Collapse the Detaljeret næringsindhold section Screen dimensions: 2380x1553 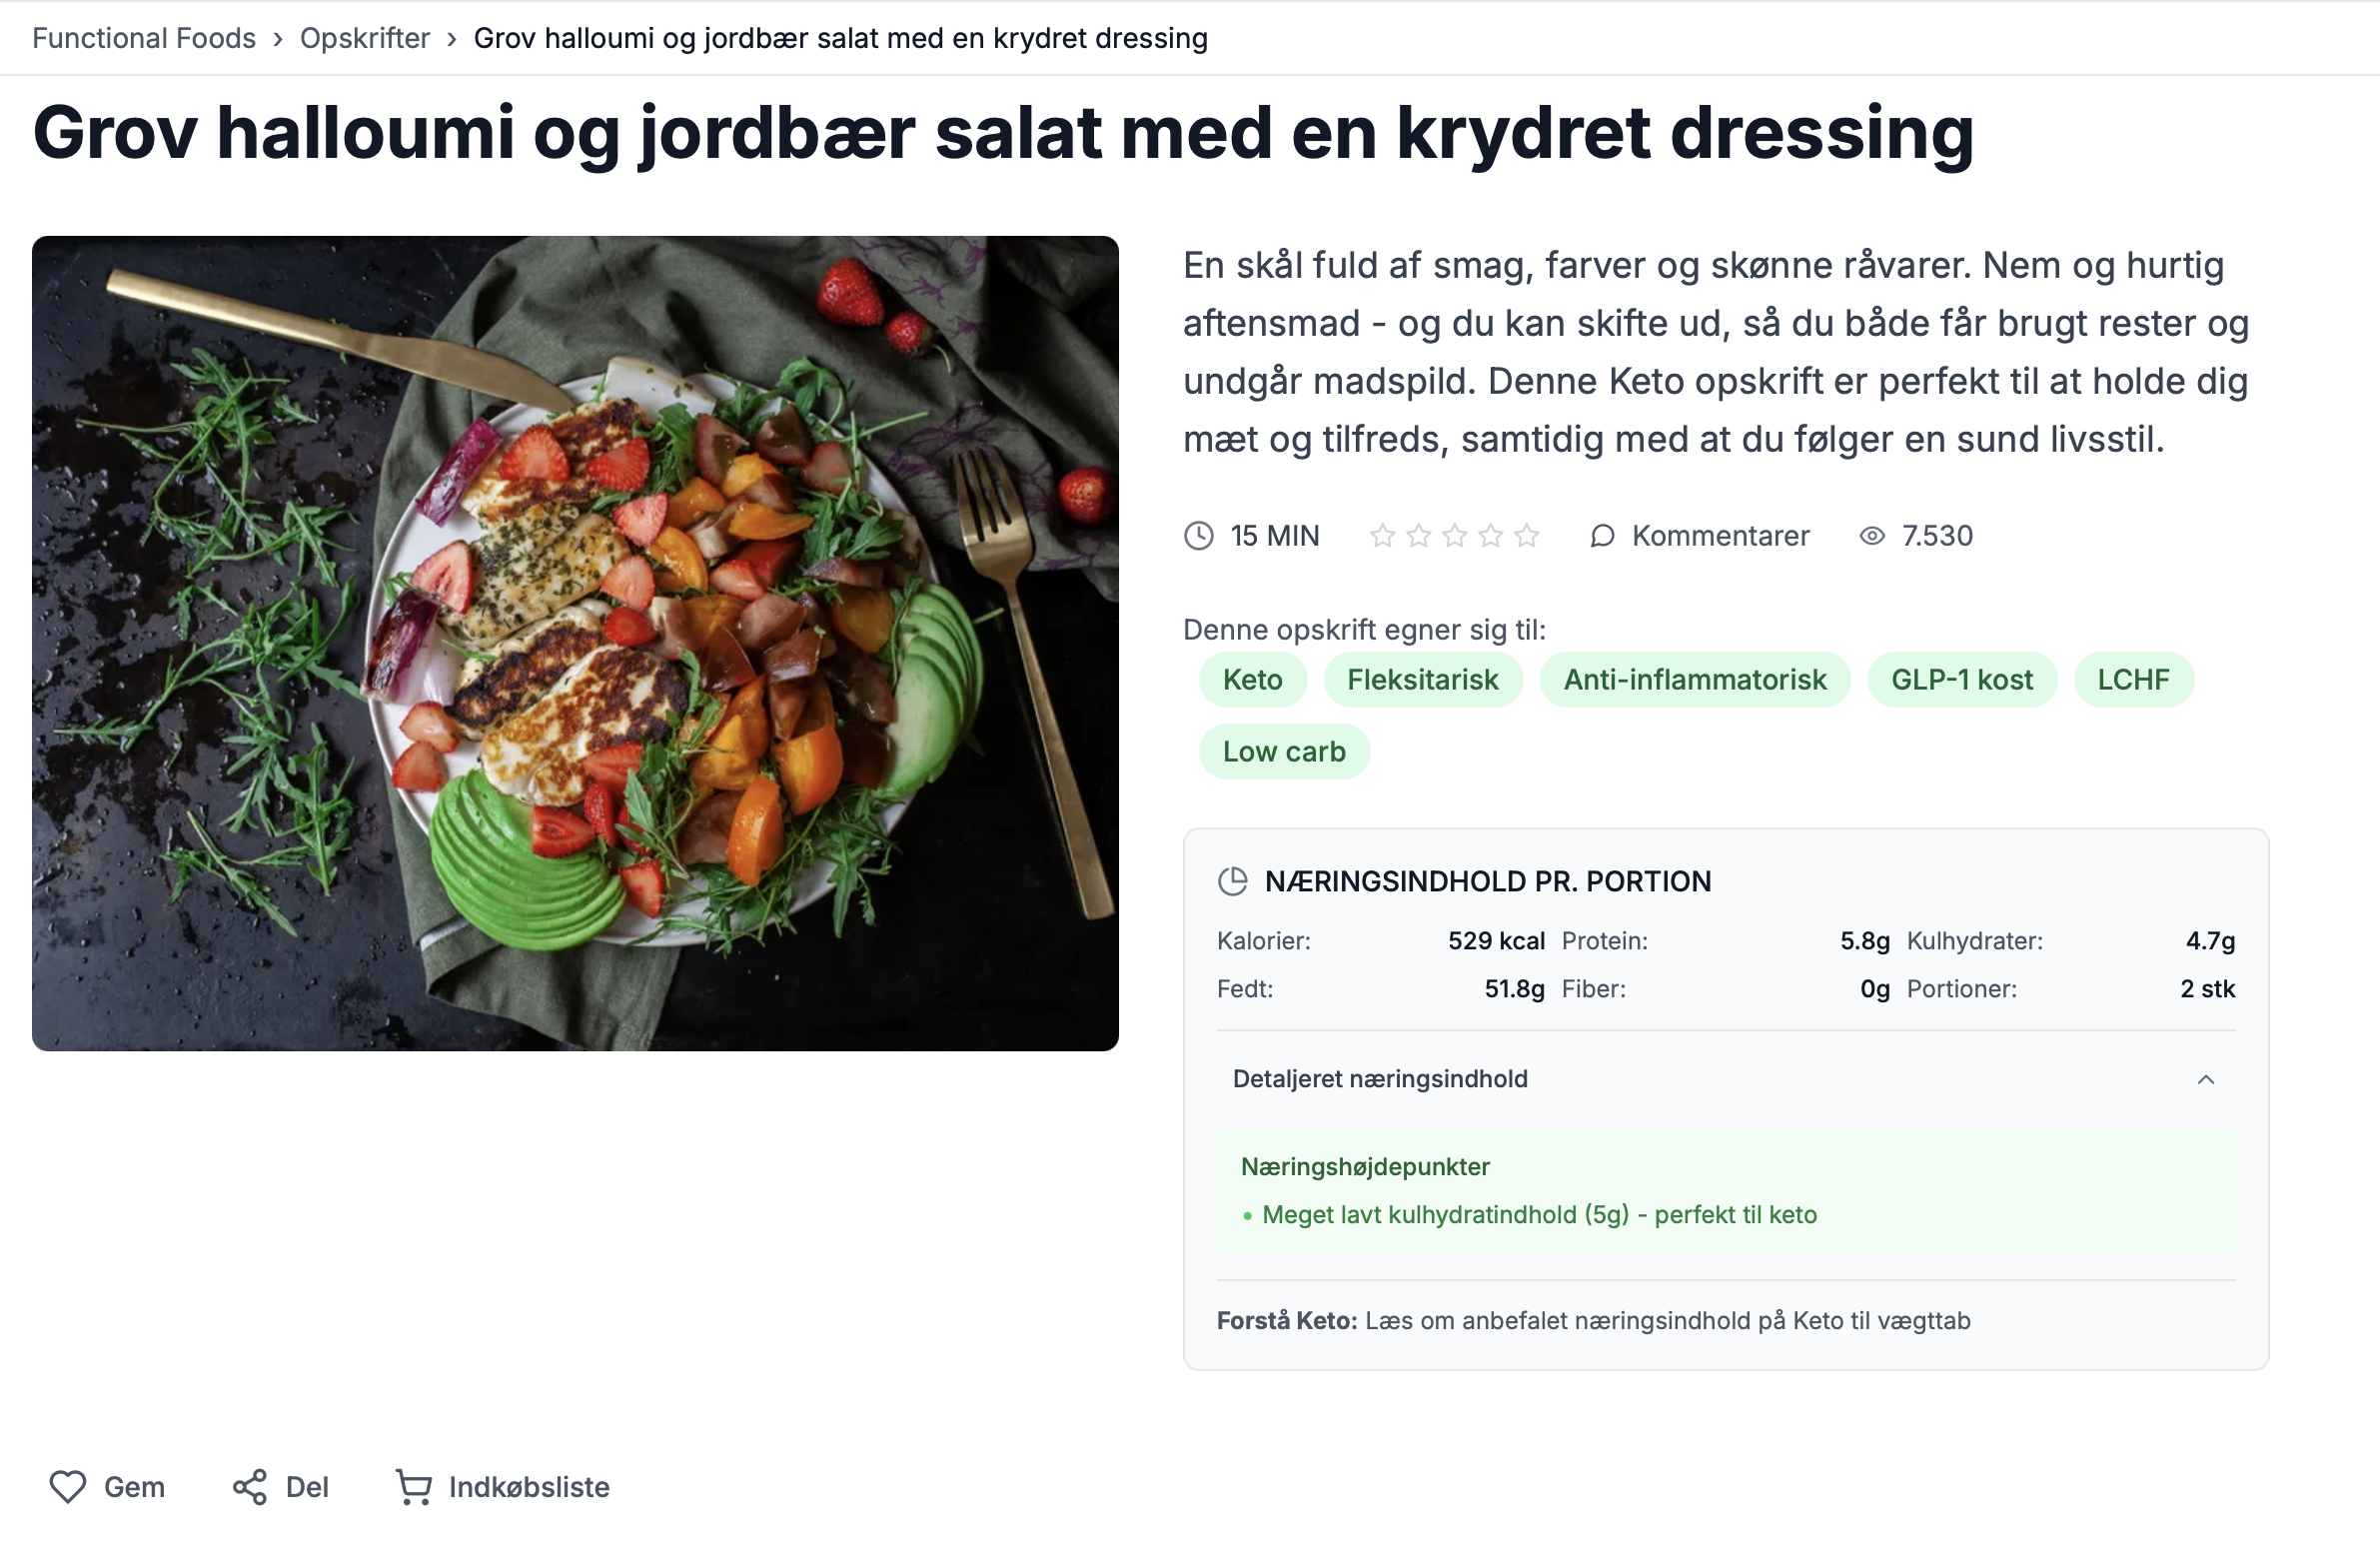[x=1380, y=1079]
